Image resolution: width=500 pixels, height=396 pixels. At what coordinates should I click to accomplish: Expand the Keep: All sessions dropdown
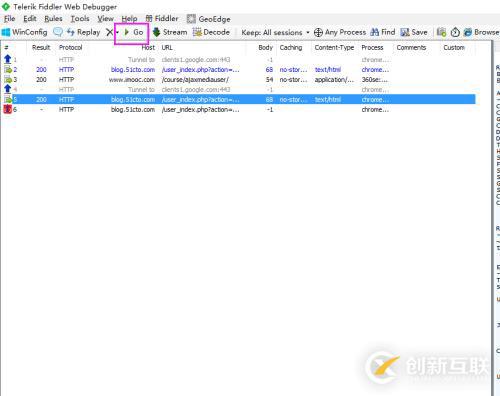pos(275,32)
